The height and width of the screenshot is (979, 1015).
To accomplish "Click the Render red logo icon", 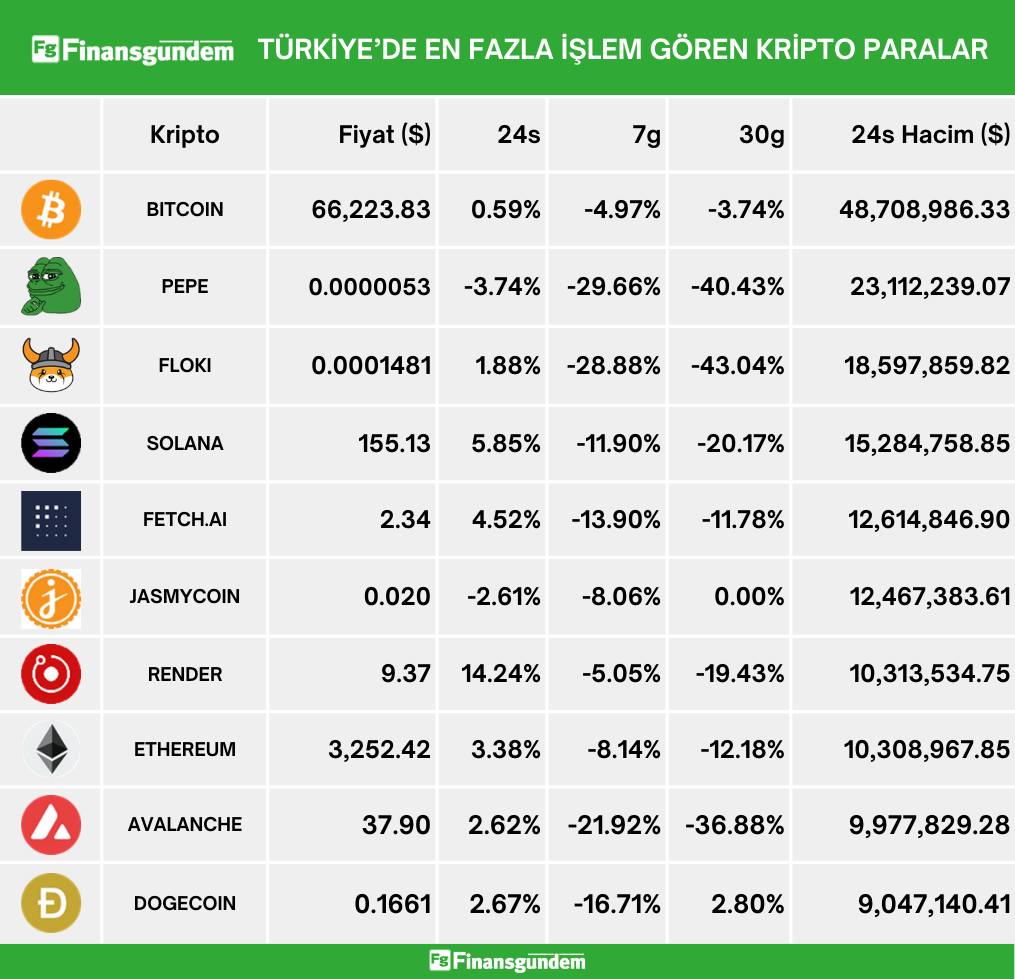I will point(51,675).
